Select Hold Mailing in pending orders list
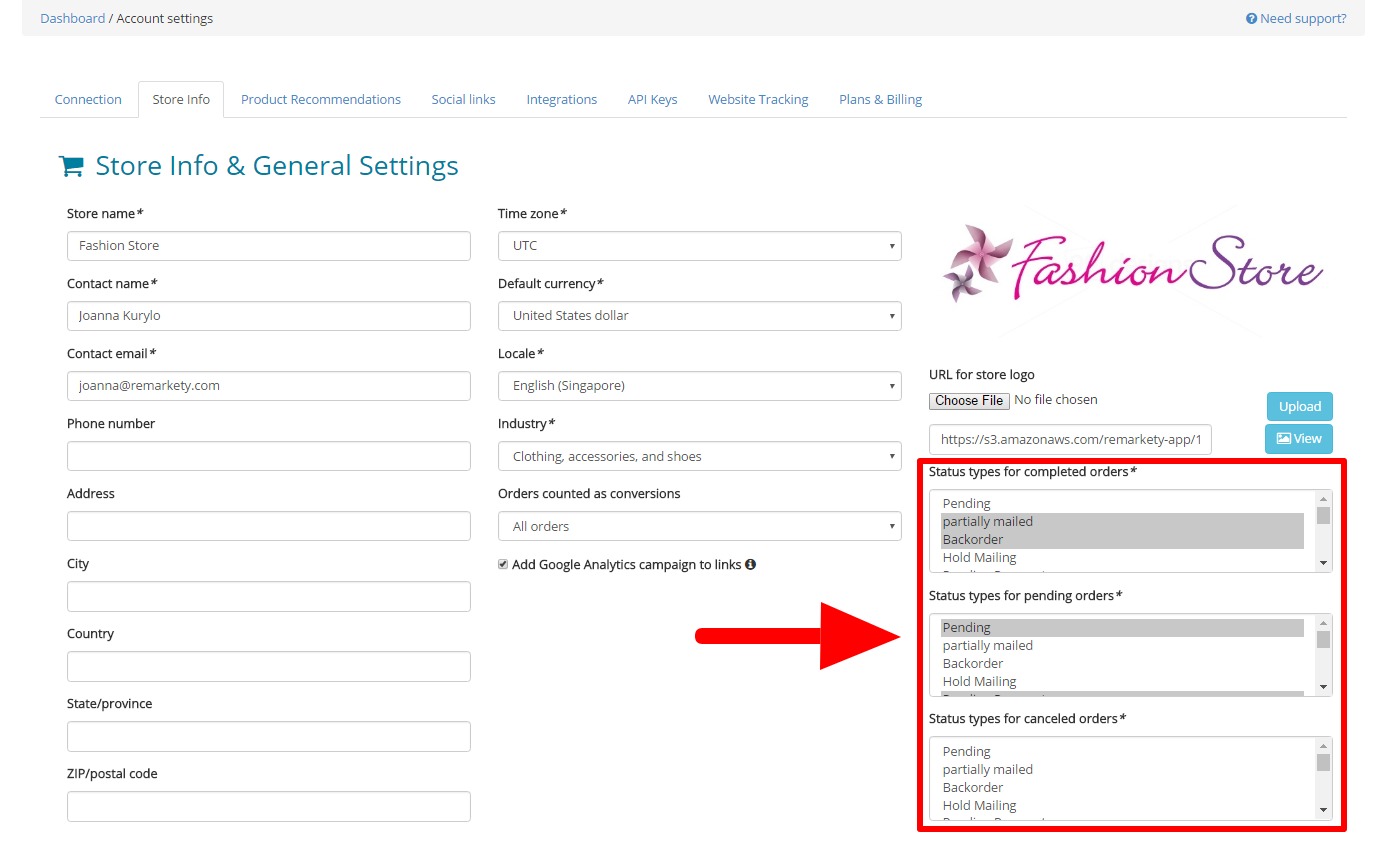This screenshot has height=847, width=1385. tap(1122, 682)
